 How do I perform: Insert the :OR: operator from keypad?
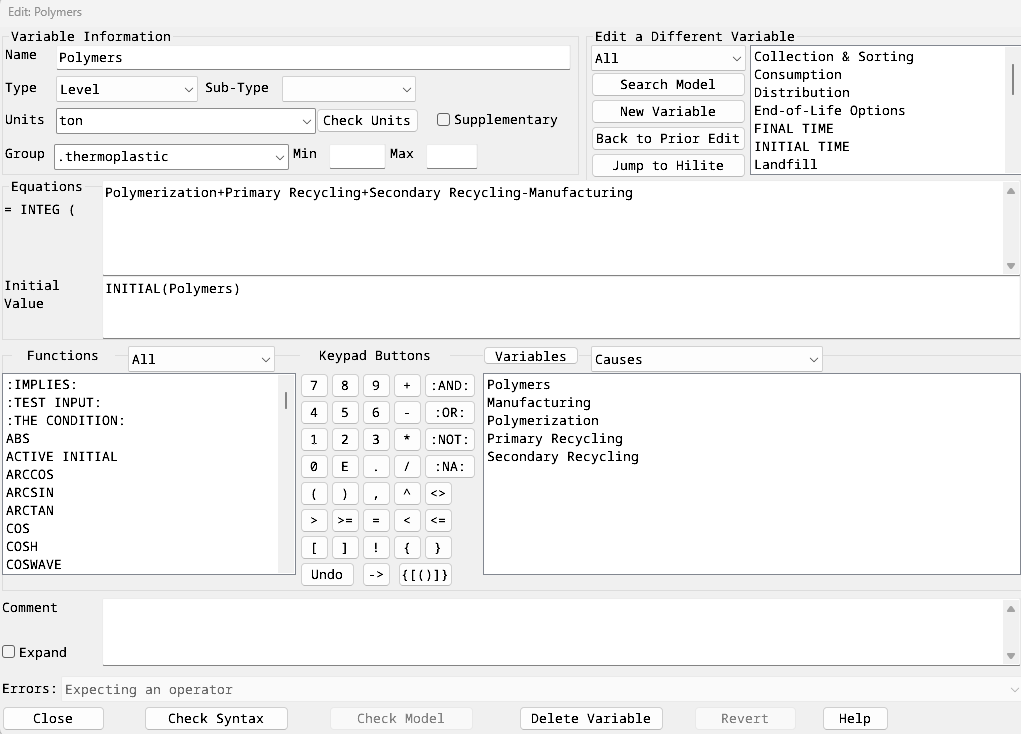coord(450,413)
